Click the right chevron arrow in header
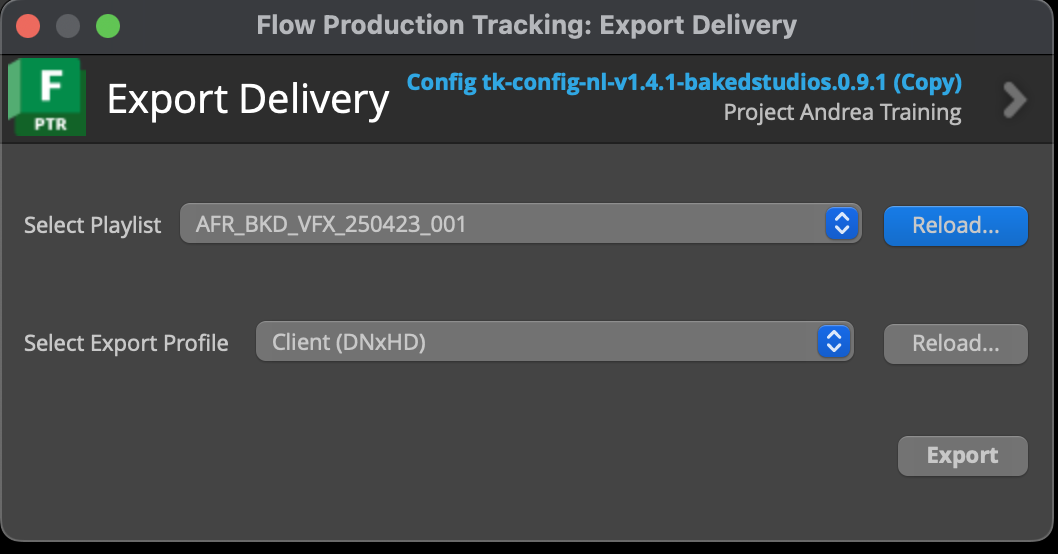The height and width of the screenshot is (554, 1058). pyautogui.click(x=1014, y=99)
